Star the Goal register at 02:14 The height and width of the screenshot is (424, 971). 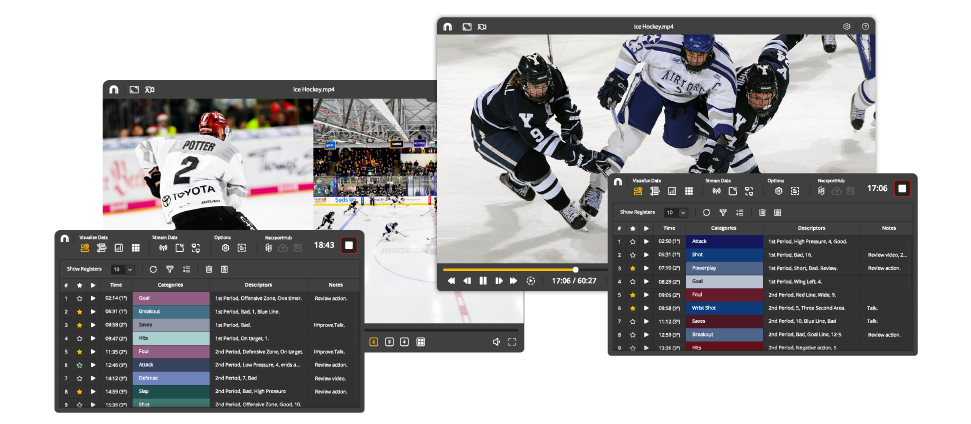(79, 298)
